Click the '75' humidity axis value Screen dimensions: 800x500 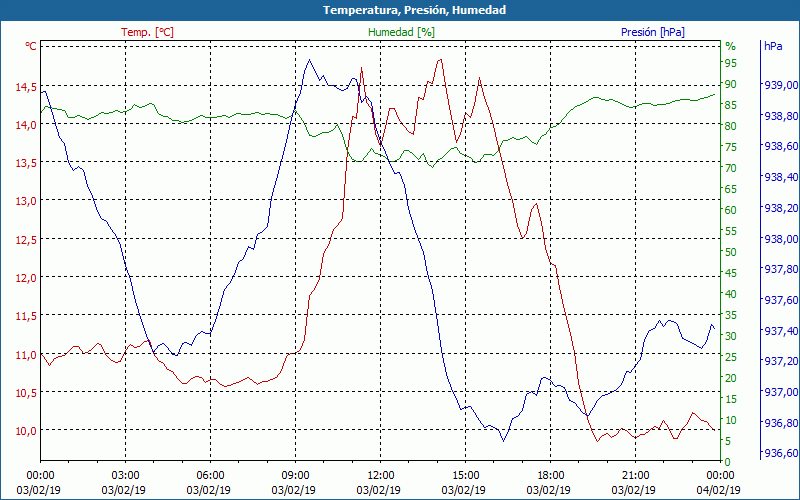pyautogui.click(x=731, y=147)
